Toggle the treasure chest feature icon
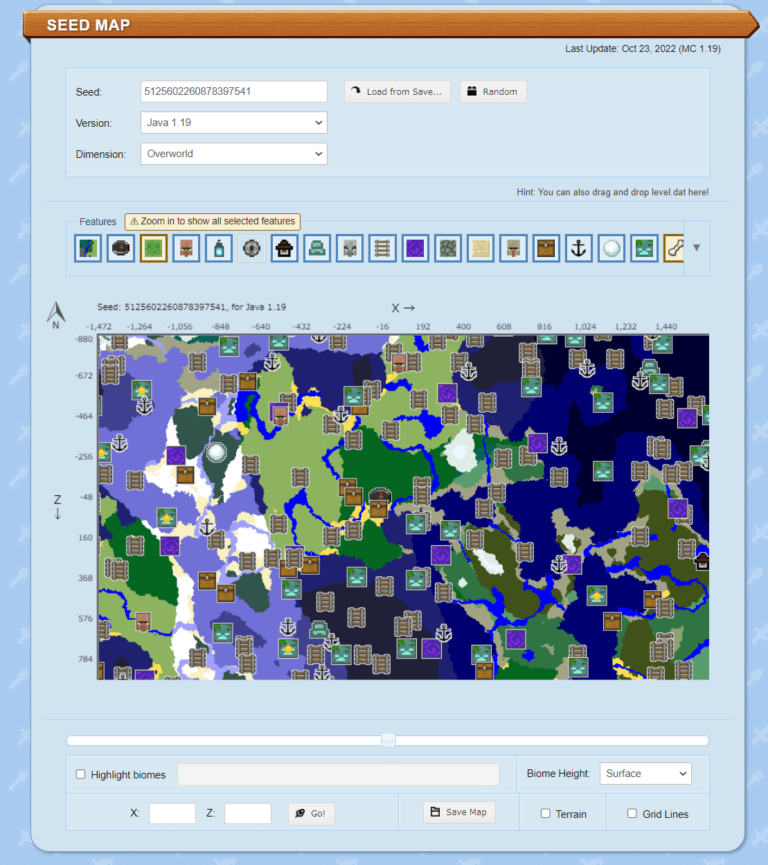Viewport: 768px width, 865px height. (x=546, y=248)
